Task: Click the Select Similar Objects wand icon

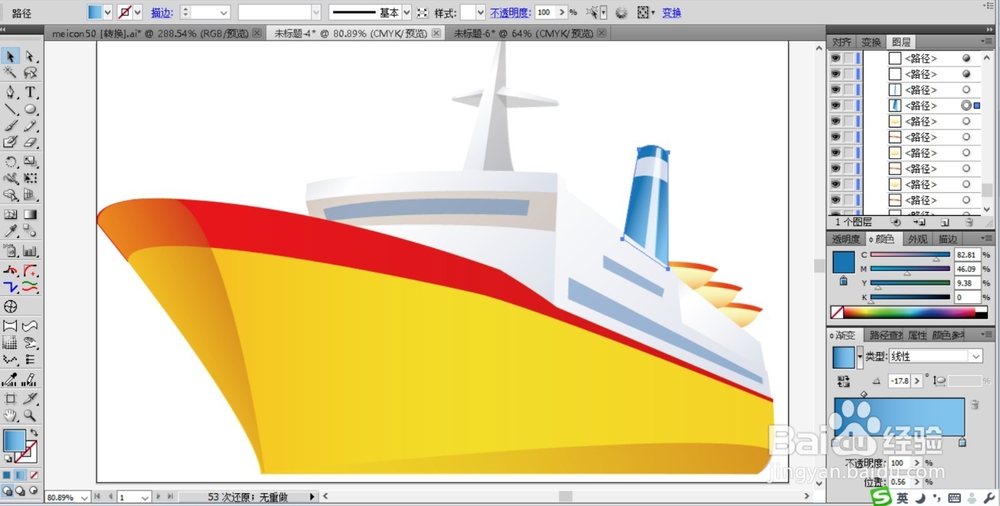Action: tap(592, 12)
